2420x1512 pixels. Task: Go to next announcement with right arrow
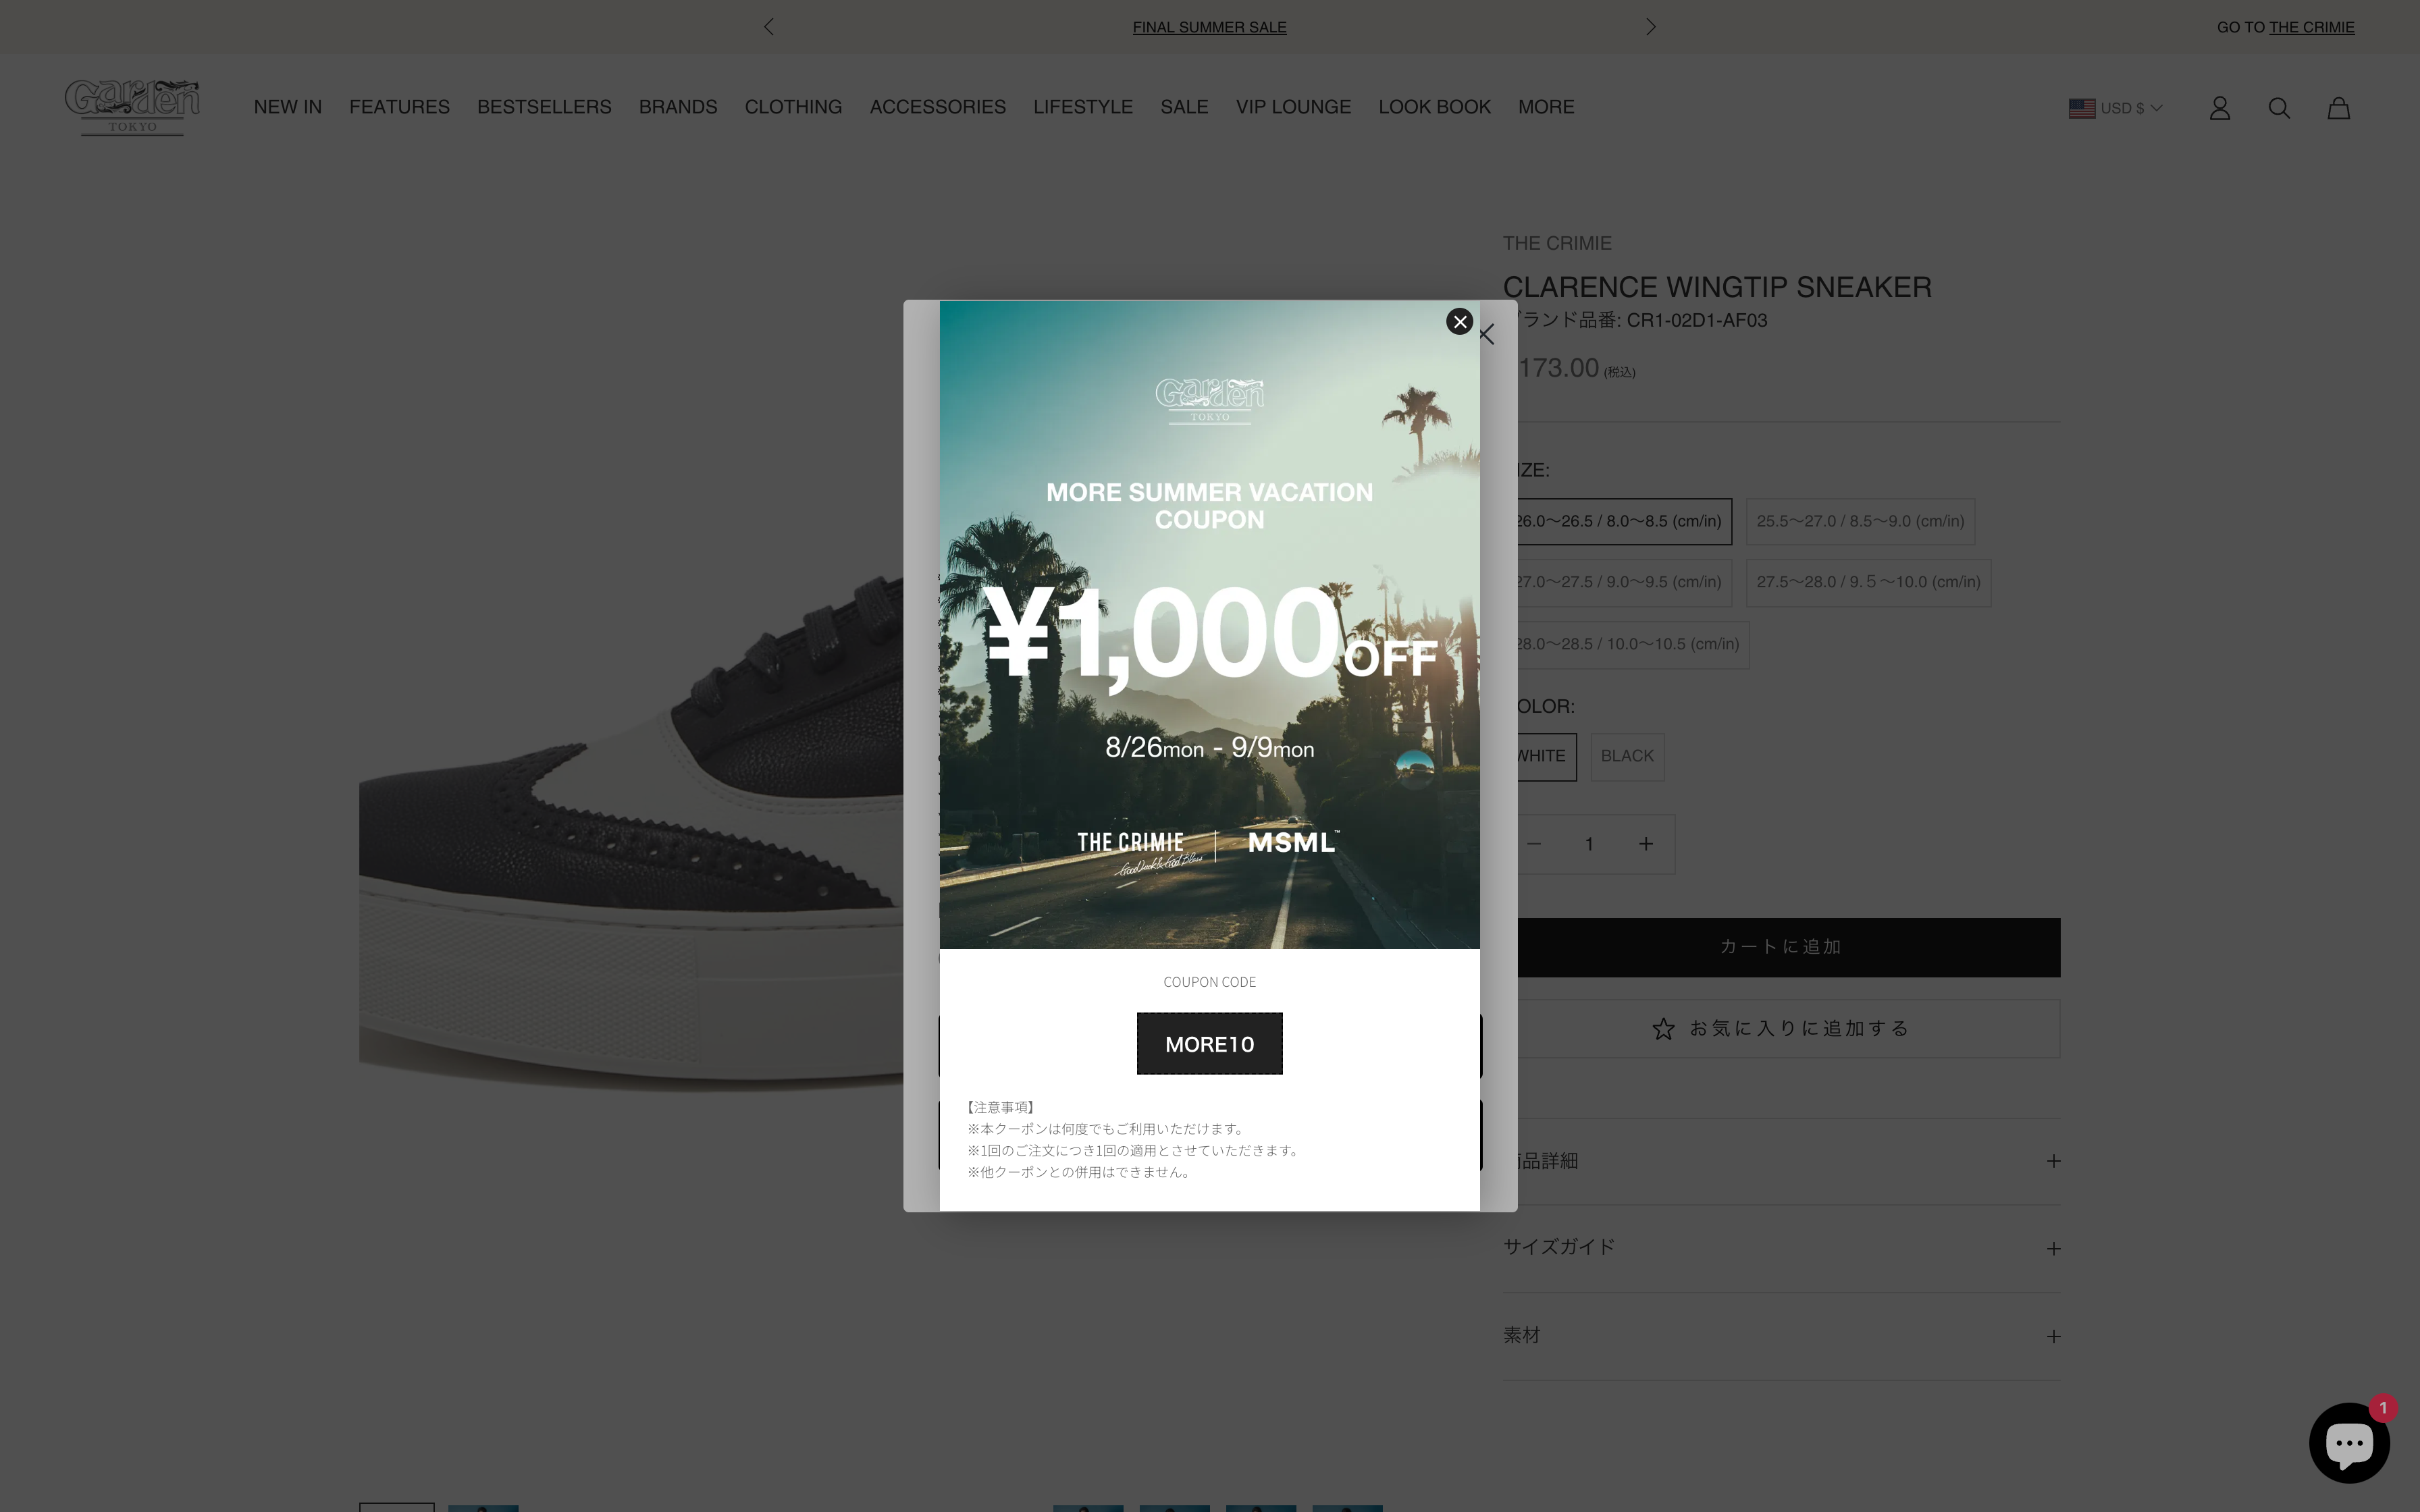(x=1651, y=27)
